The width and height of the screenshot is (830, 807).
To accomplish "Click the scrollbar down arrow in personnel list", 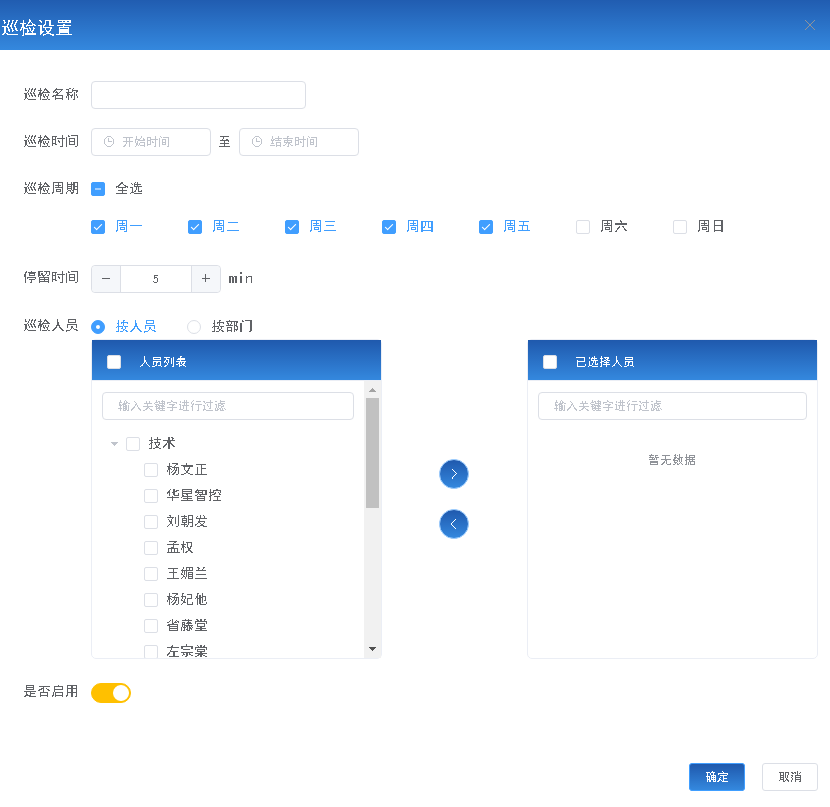I will pyautogui.click(x=374, y=650).
